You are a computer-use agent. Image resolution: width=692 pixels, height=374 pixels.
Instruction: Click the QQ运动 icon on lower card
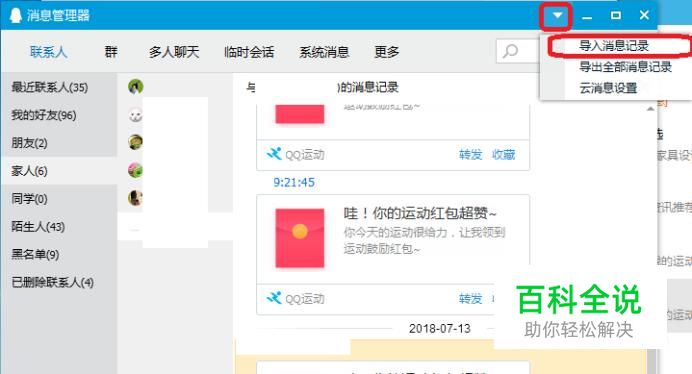(274, 298)
